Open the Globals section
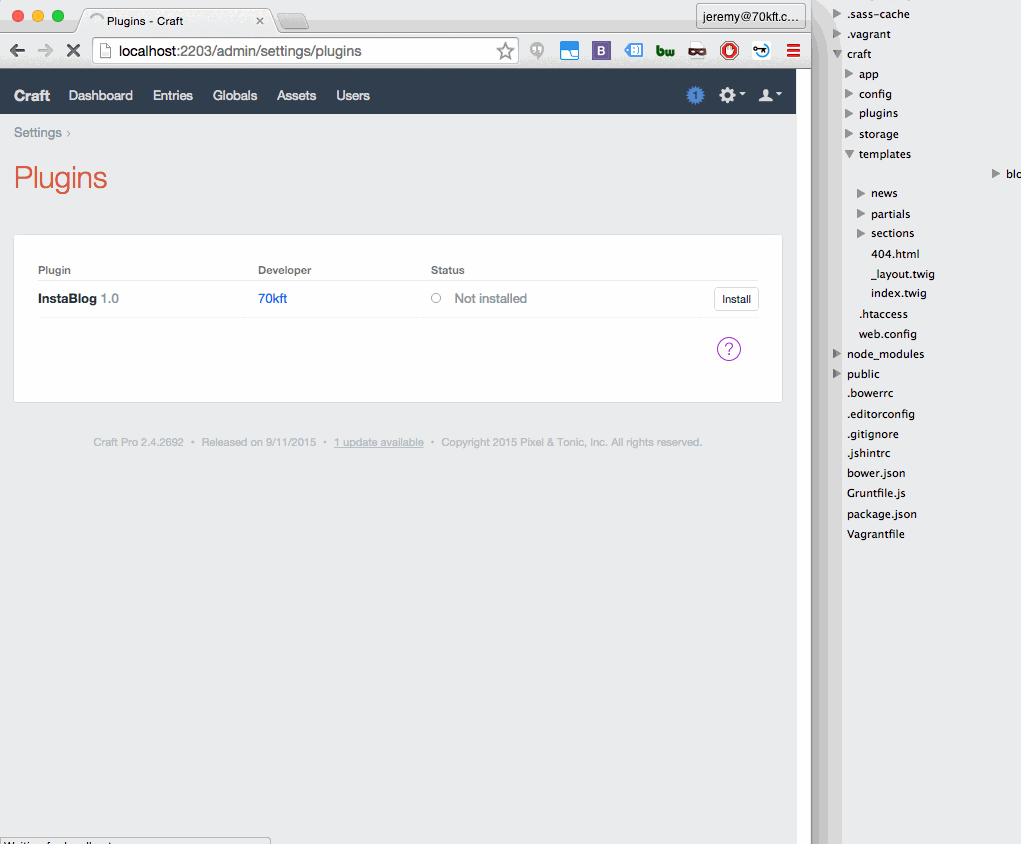The height and width of the screenshot is (844, 1021). tap(235, 96)
